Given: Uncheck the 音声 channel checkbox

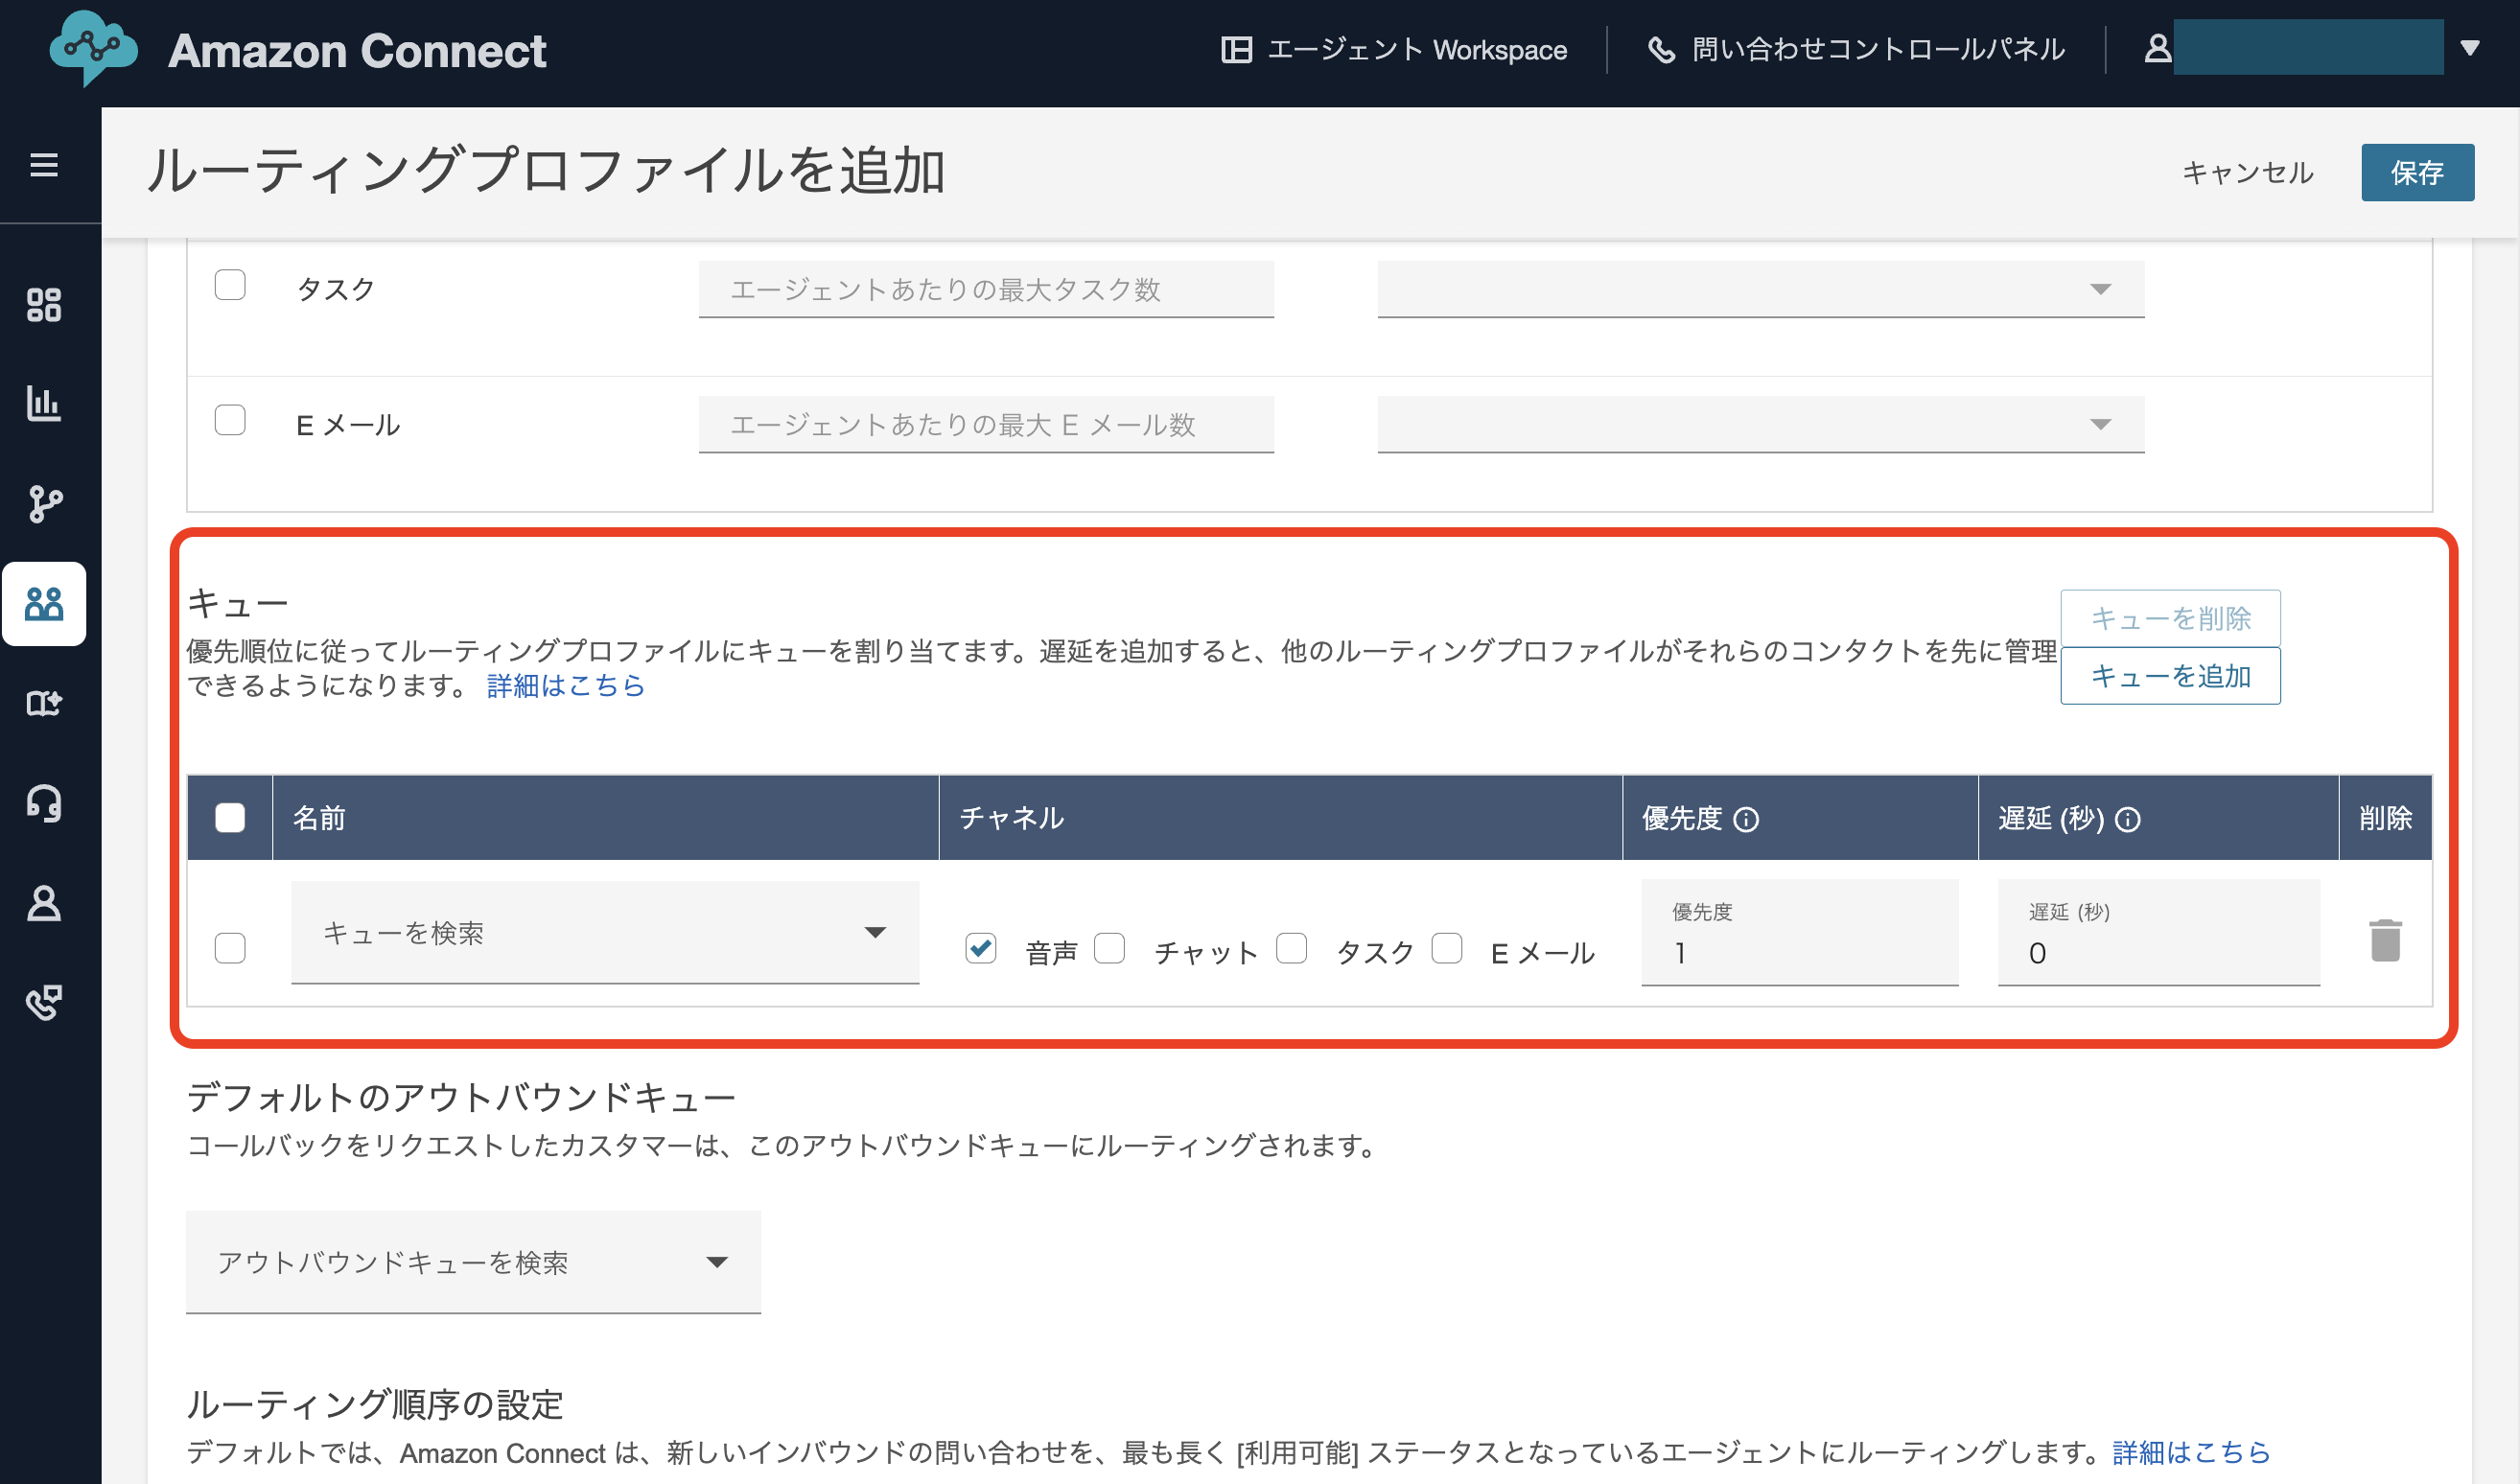Looking at the screenshot, I should click(x=981, y=949).
